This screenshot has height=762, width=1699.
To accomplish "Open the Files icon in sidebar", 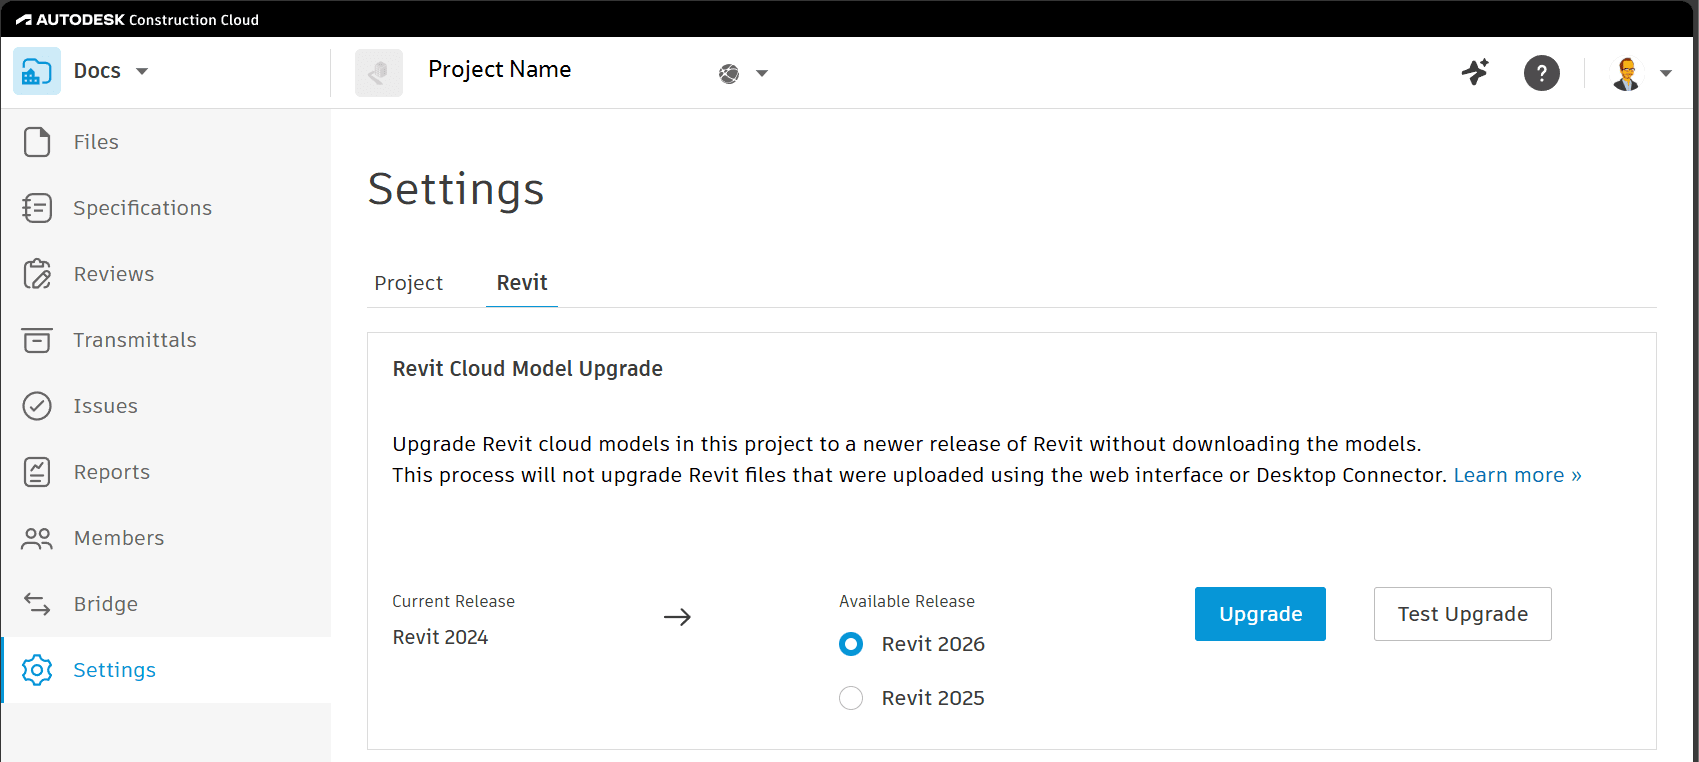I will click(x=37, y=142).
